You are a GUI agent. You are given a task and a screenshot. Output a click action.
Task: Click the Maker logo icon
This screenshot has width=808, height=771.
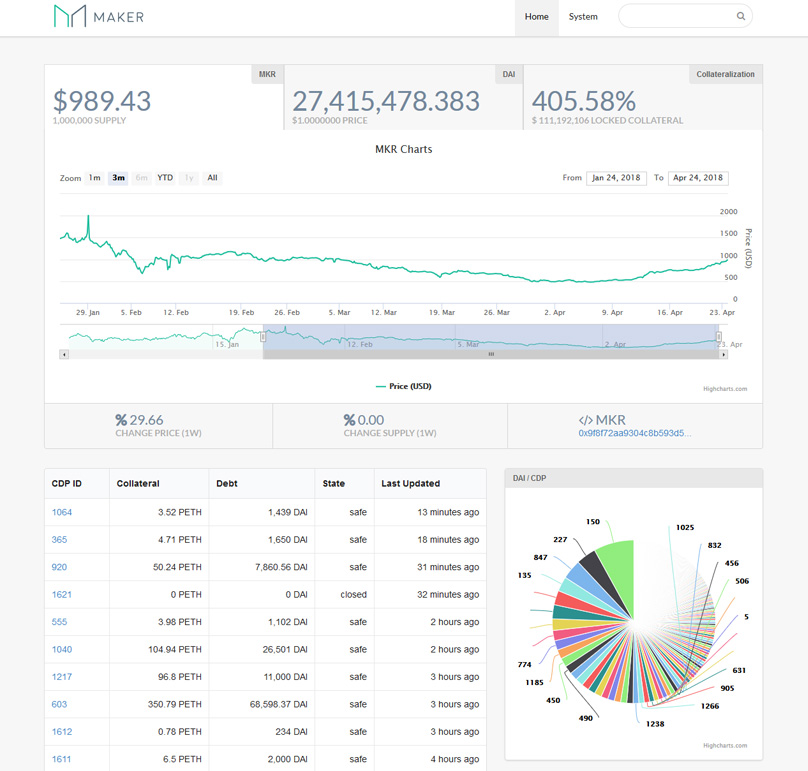[x=70, y=16]
